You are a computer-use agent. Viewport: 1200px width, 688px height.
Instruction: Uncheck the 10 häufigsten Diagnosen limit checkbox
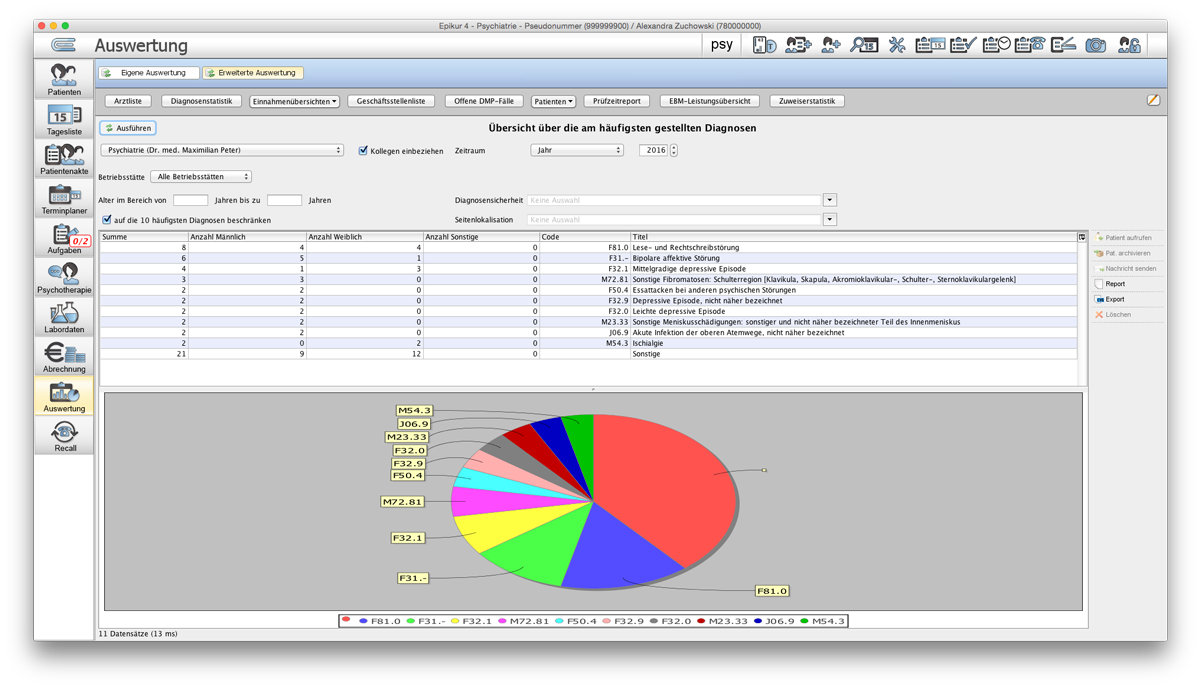pos(107,220)
